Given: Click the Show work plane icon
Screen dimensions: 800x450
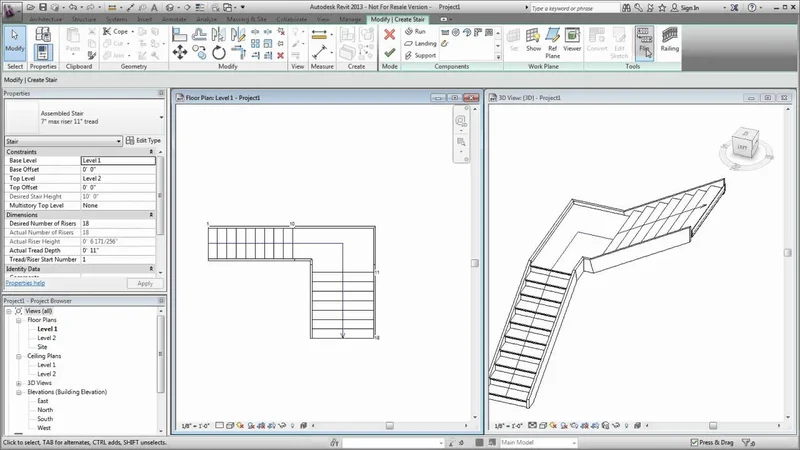Looking at the screenshot, I should point(533,40).
